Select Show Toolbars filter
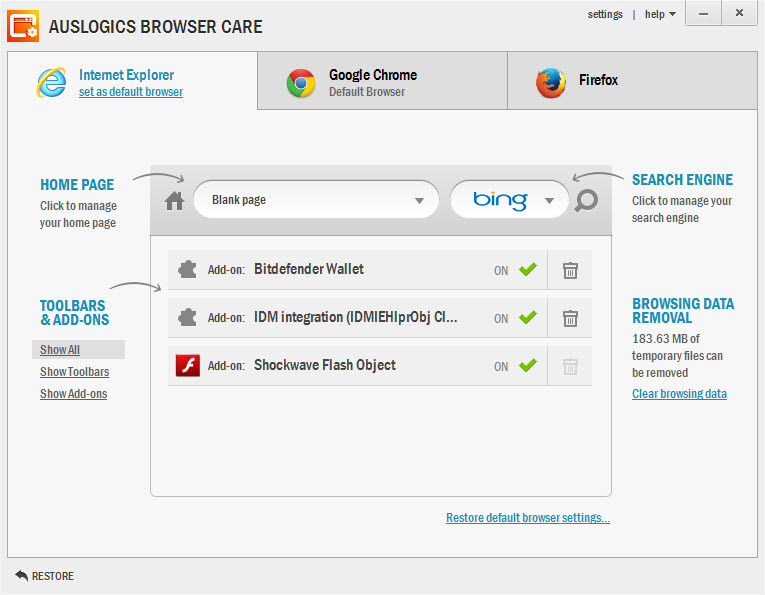 (75, 372)
